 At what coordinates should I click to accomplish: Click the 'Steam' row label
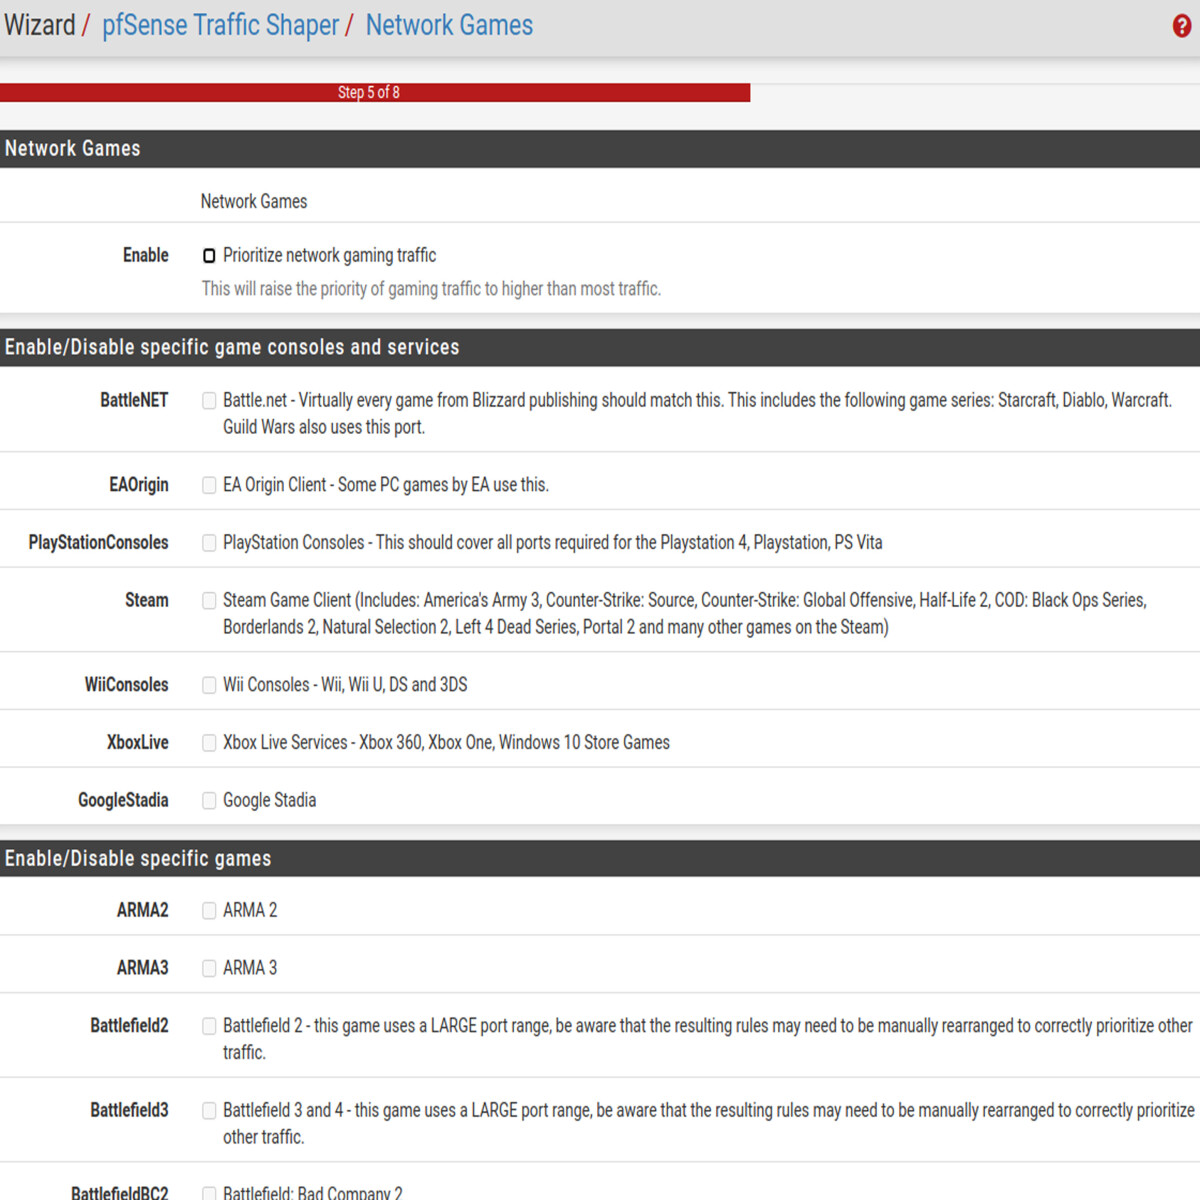[147, 600]
